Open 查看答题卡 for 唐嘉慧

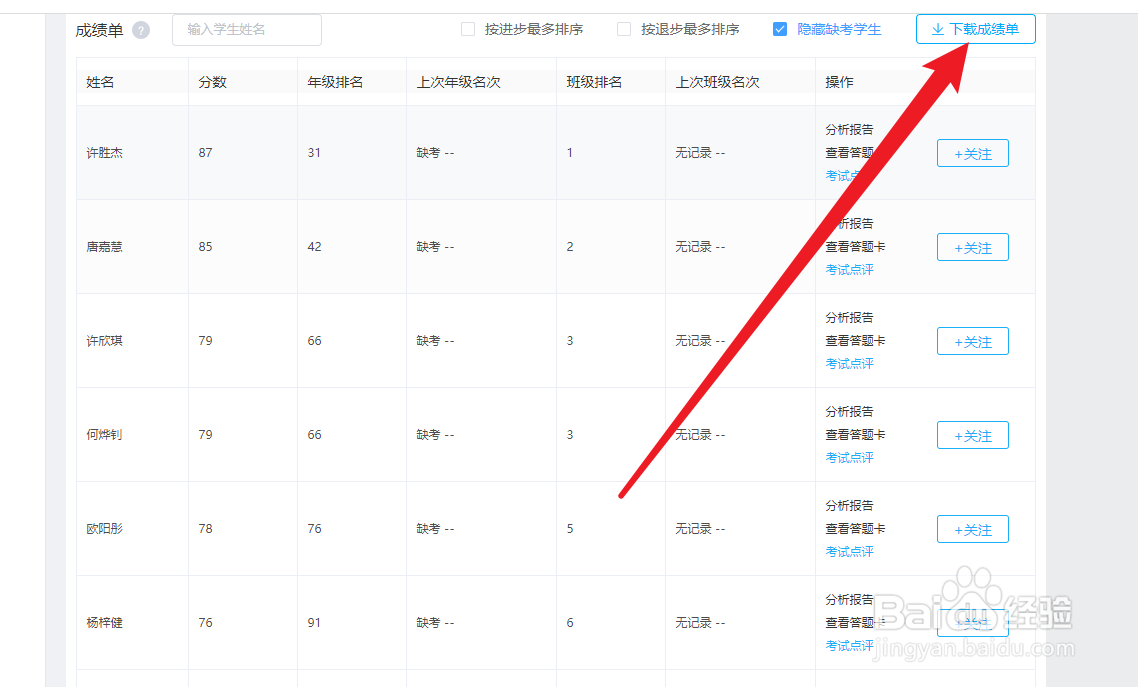(855, 247)
